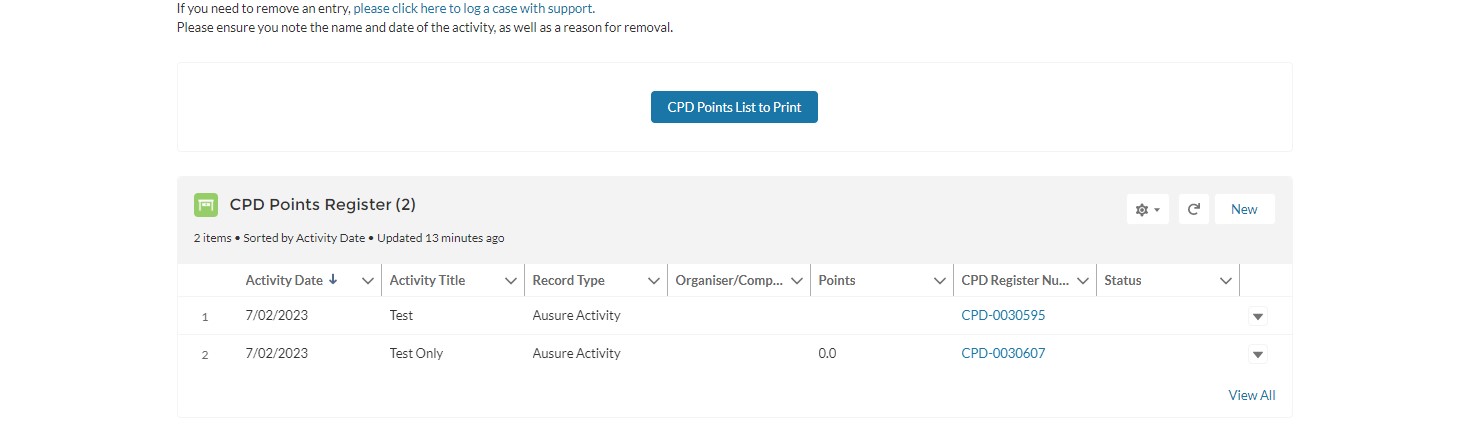Image resolution: width=1484 pixels, height=425 pixels.
Task: Open record CPD-0030595 link
Action: tap(1003, 316)
